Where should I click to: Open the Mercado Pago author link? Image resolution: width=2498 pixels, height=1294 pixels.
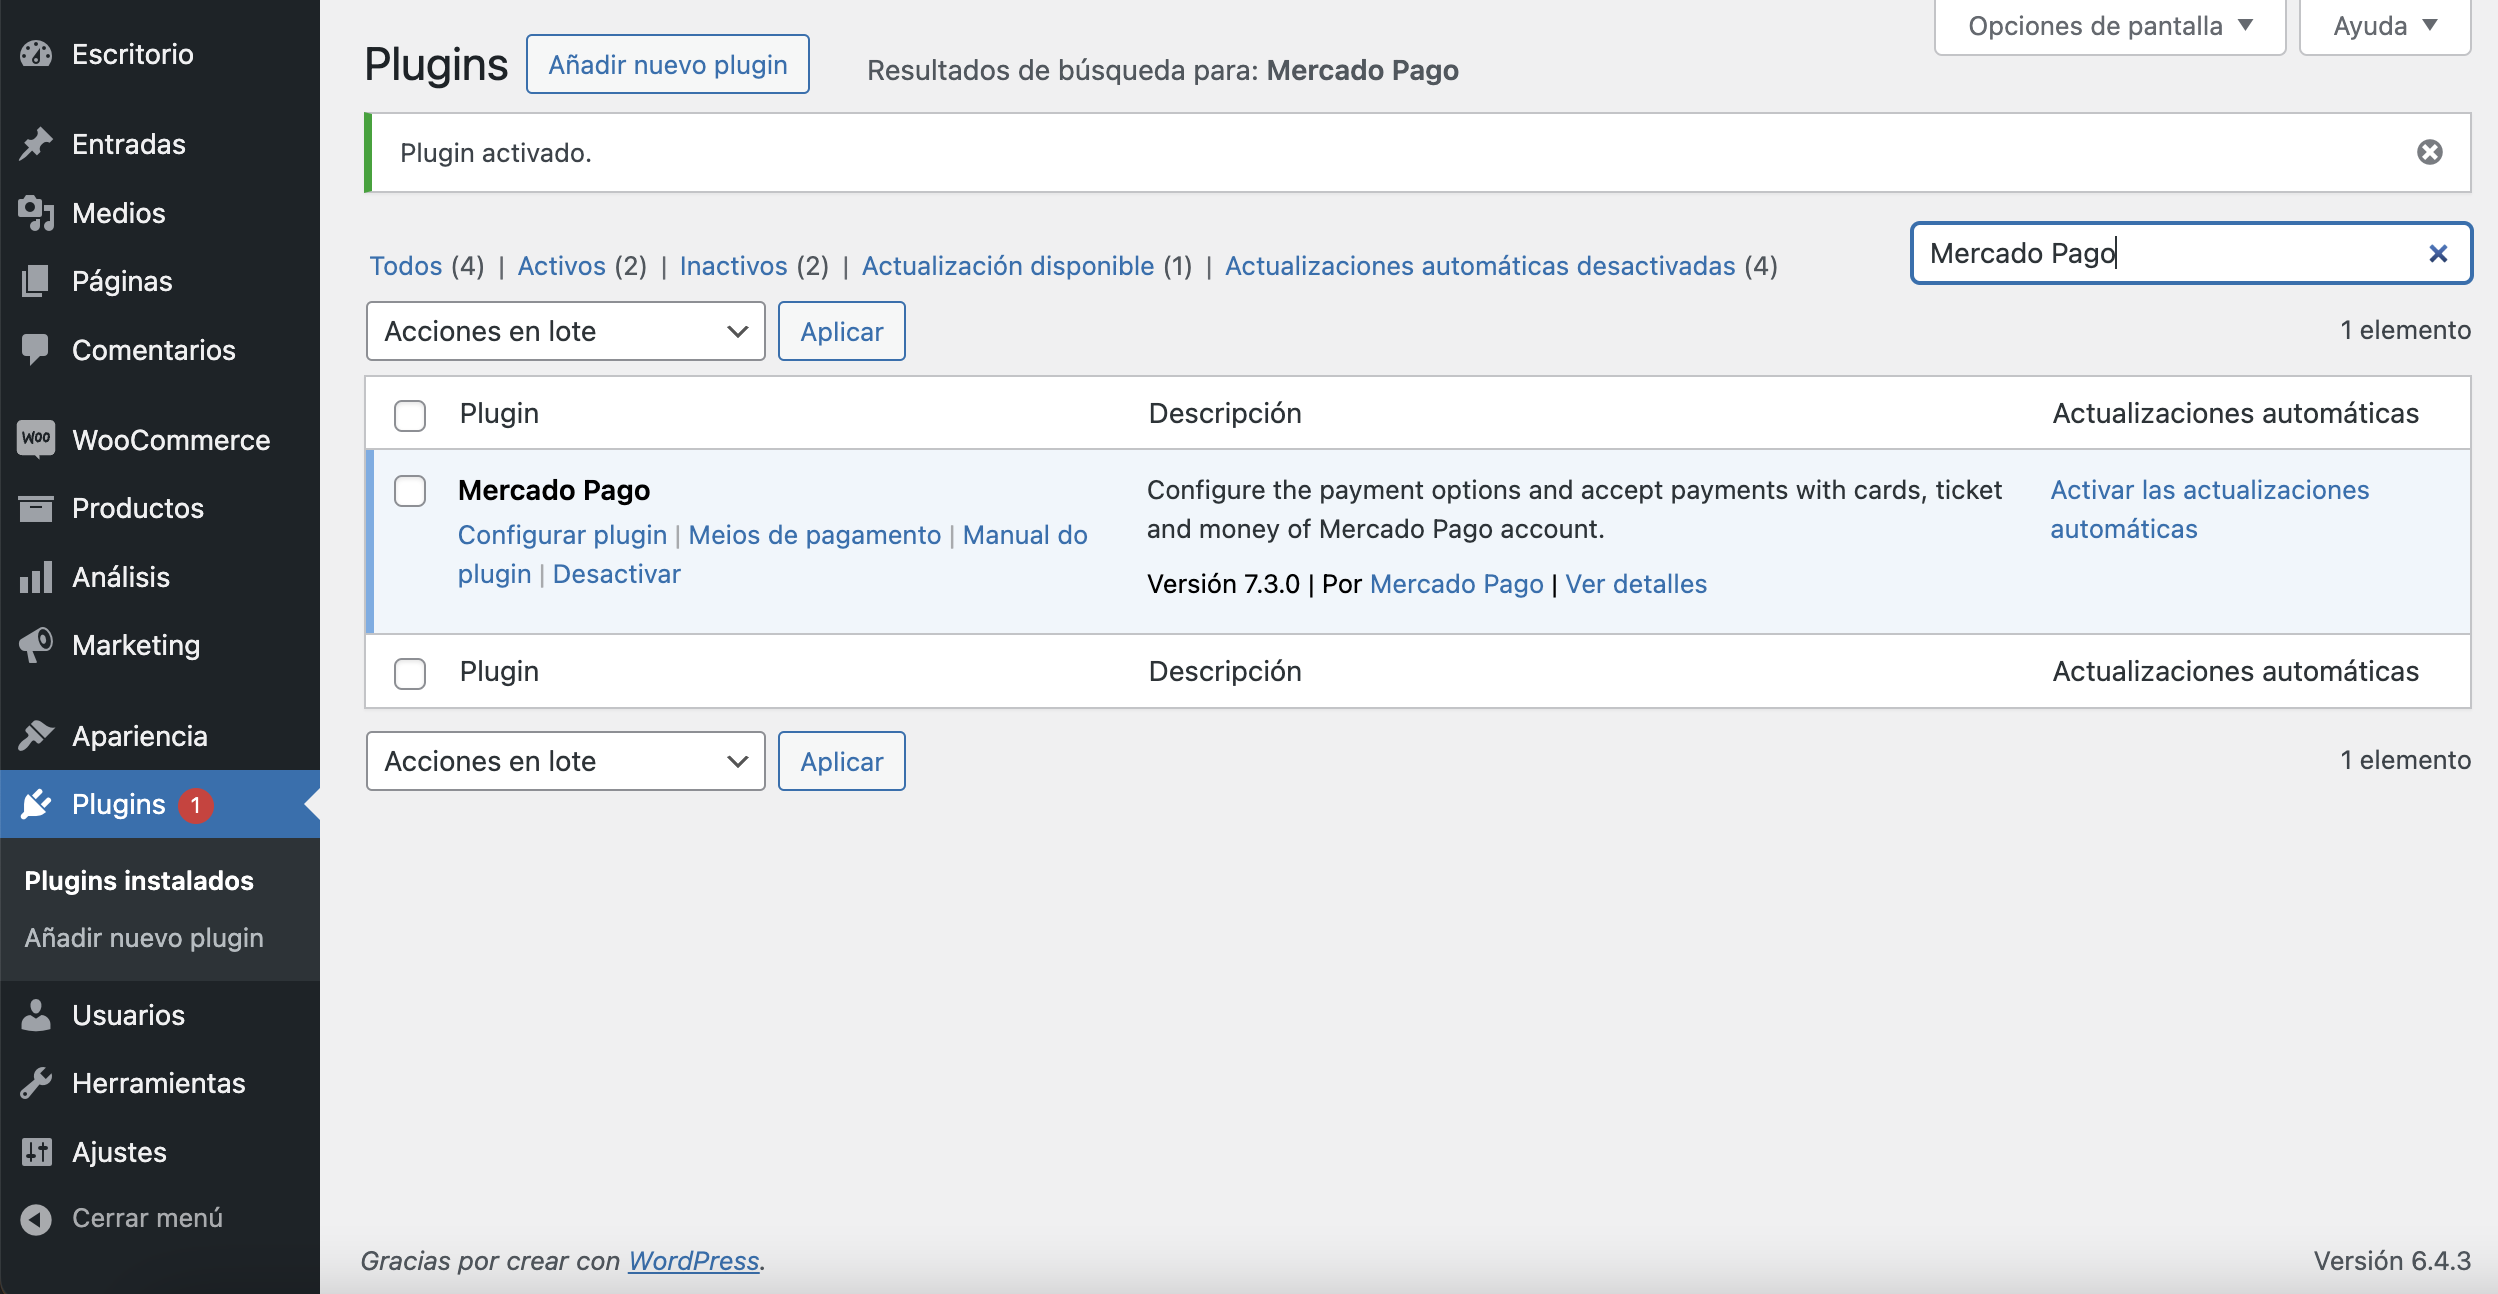click(x=1456, y=584)
